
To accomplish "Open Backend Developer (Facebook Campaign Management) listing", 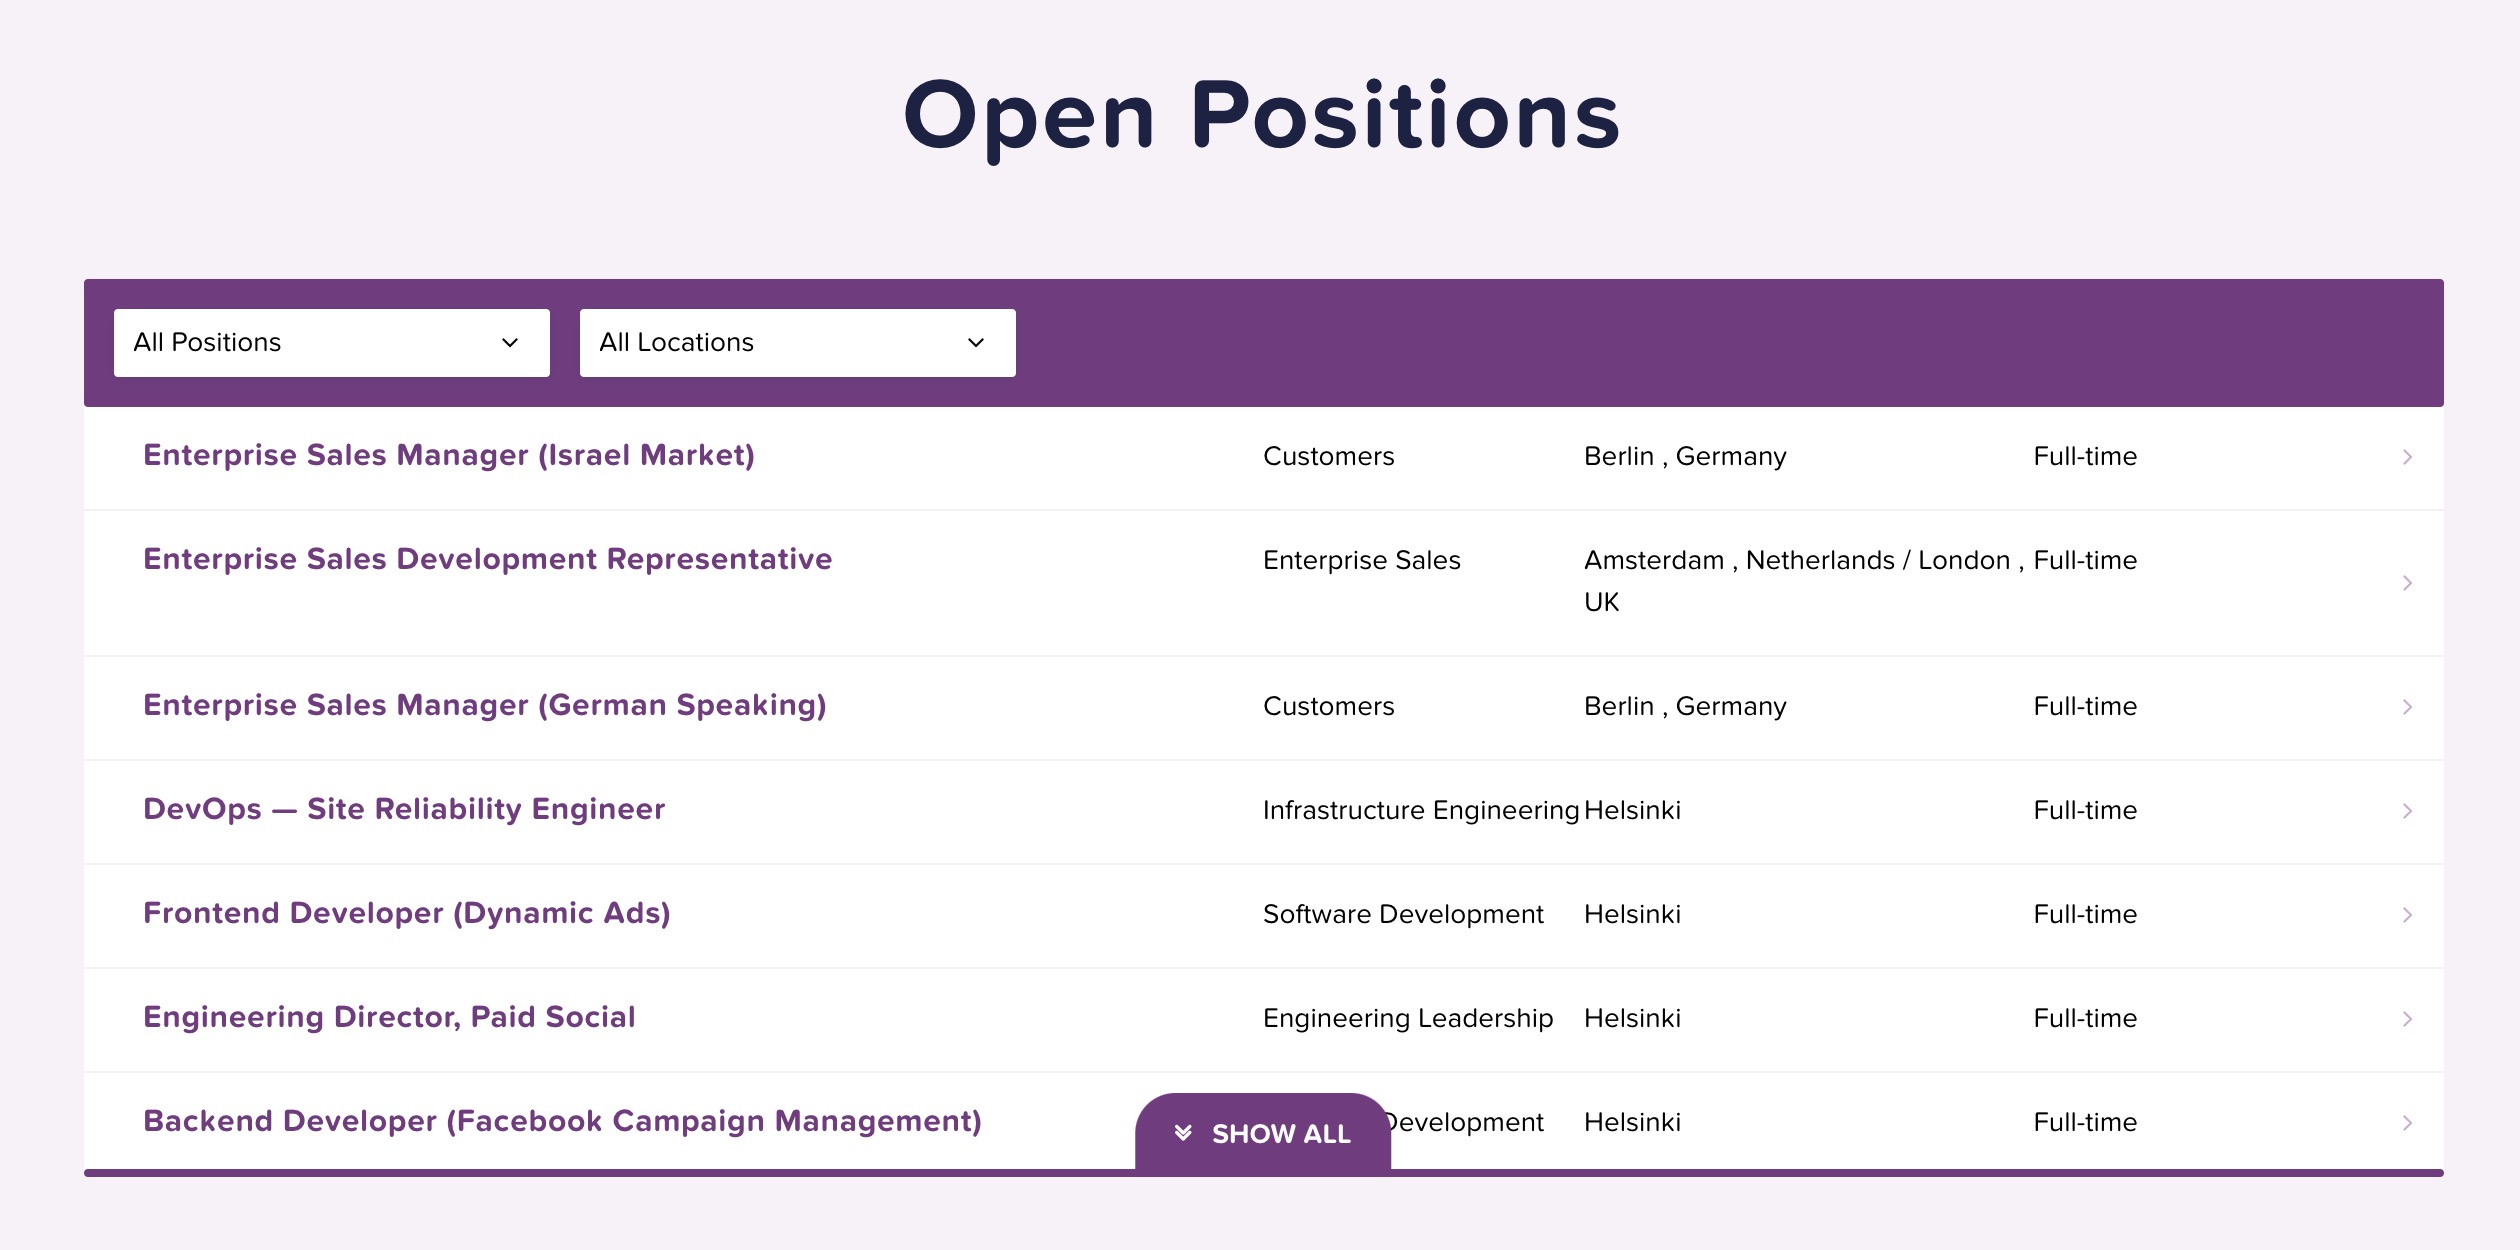I will (561, 1122).
